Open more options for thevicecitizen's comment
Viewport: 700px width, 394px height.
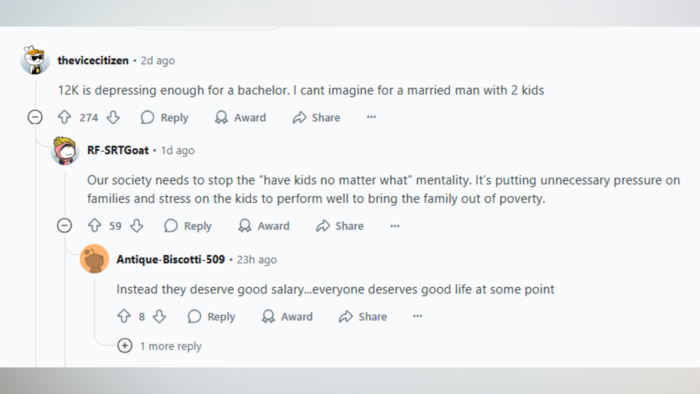pos(371,117)
